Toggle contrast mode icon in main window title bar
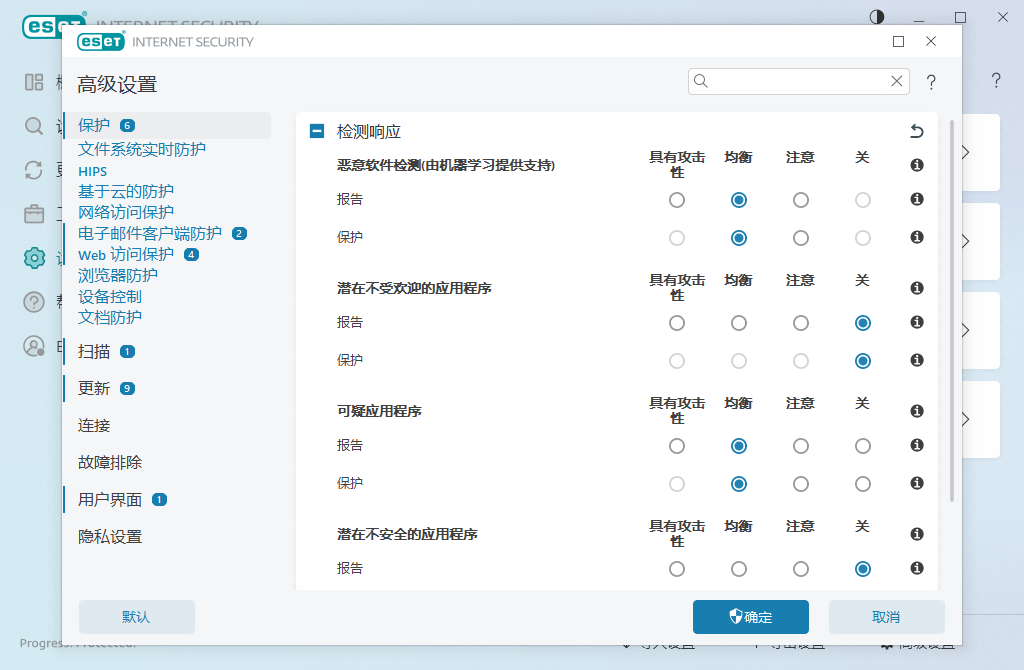 (x=877, y=17)
